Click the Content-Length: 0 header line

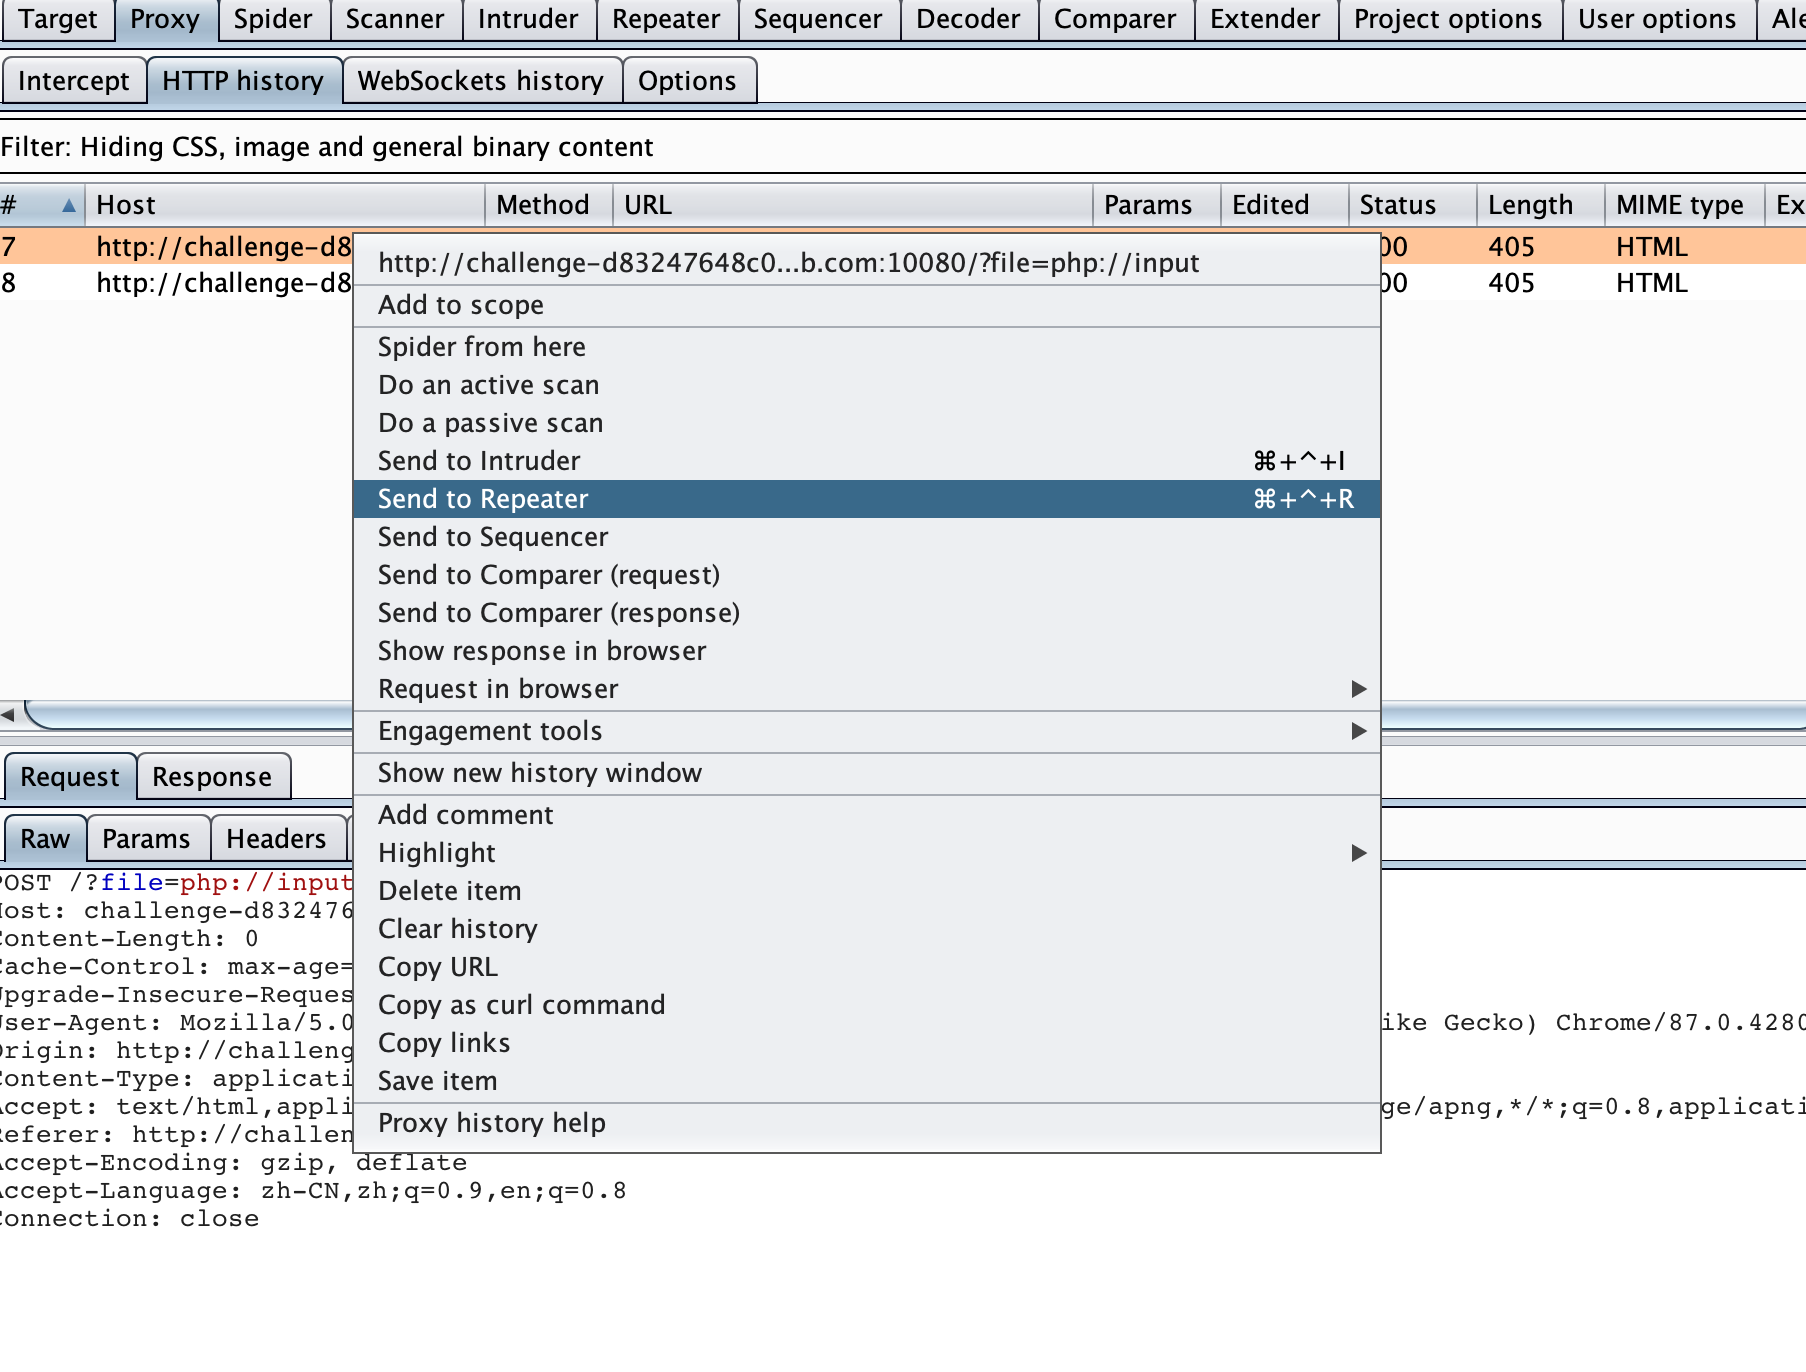click(130, 939)
